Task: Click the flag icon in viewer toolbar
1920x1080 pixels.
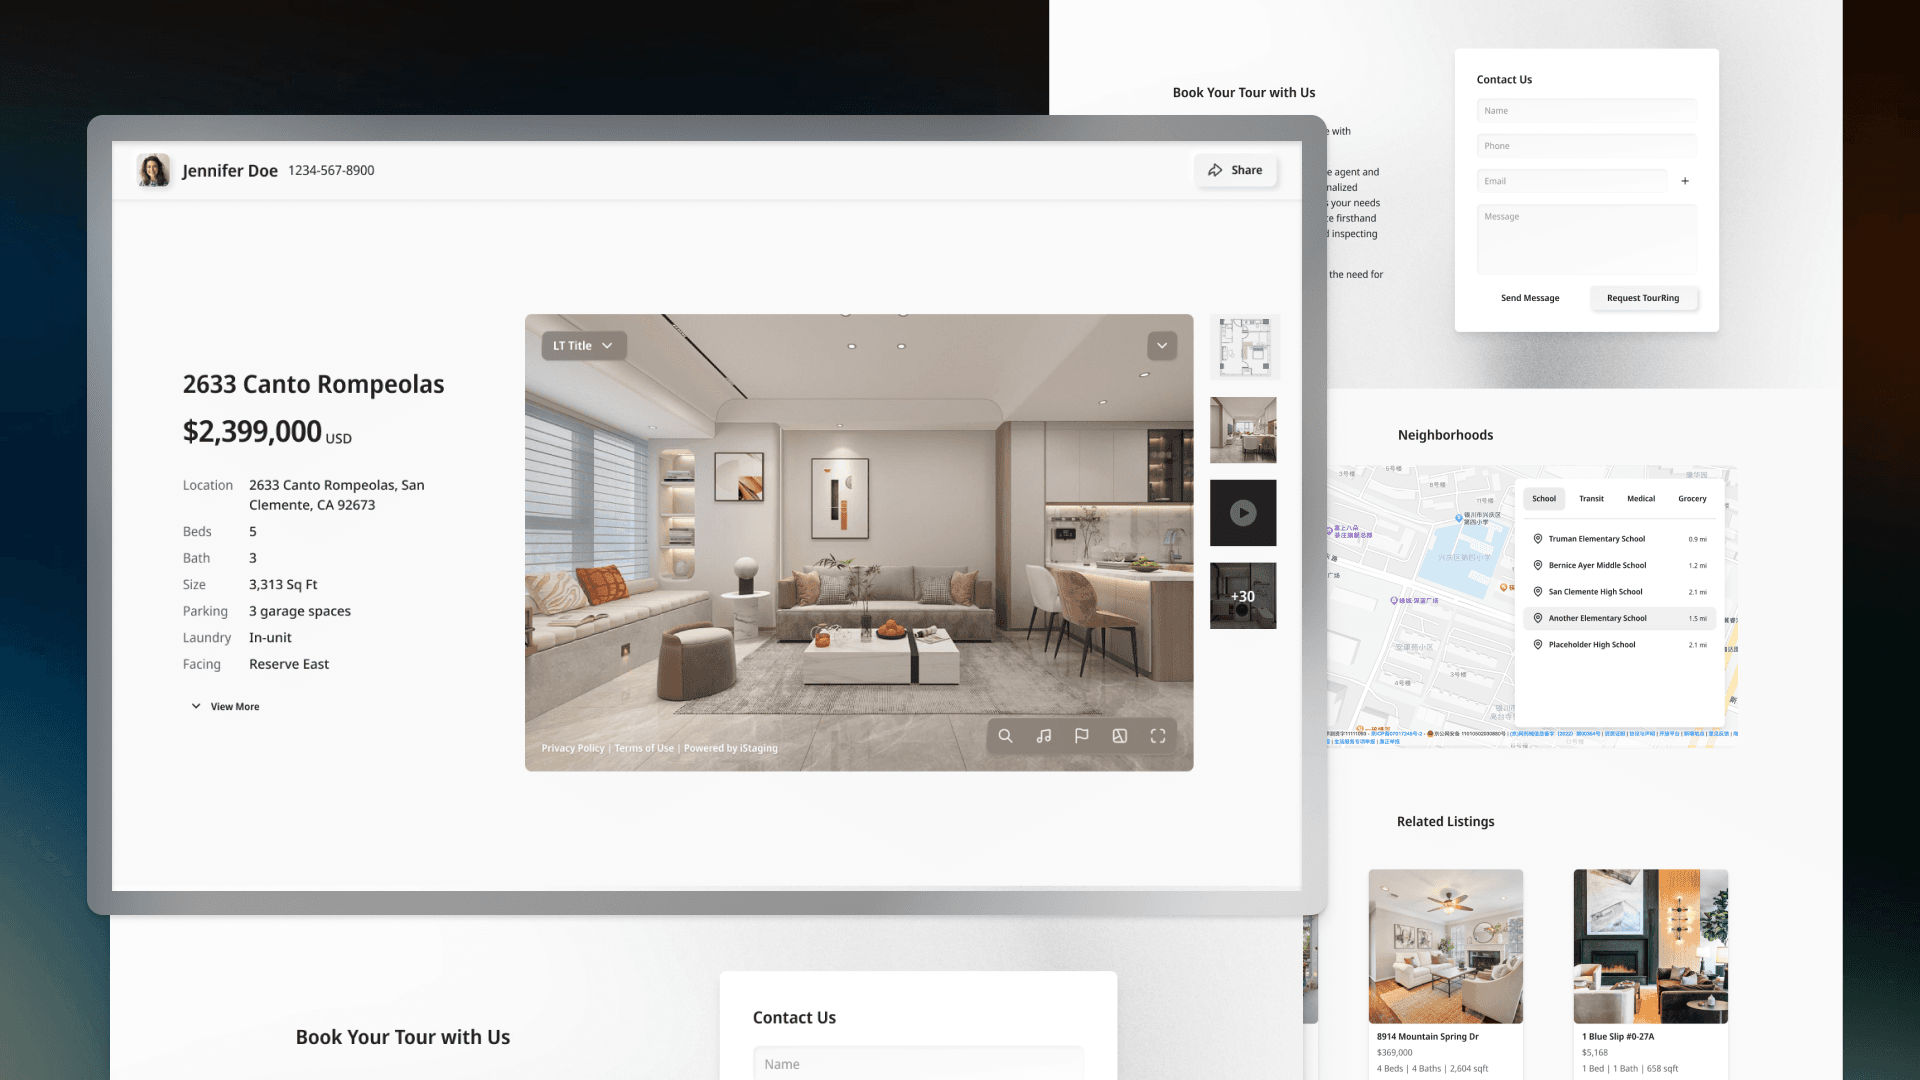Action: click(1081, 736)
